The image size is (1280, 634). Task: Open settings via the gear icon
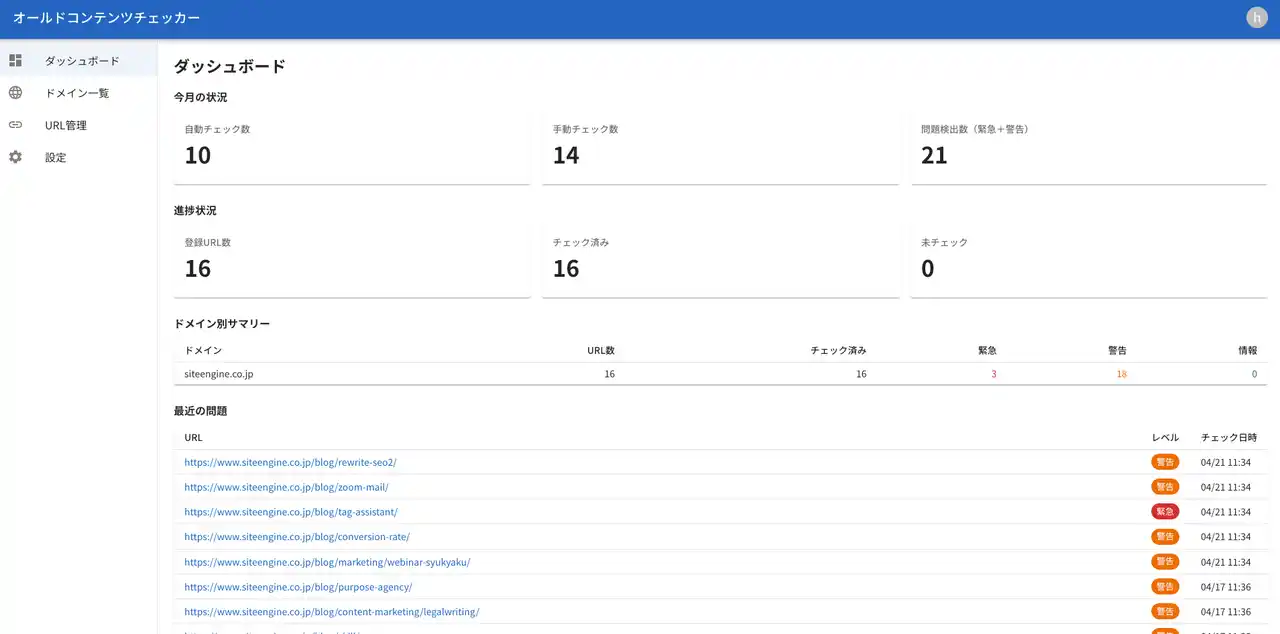click(x=15, y=157)
